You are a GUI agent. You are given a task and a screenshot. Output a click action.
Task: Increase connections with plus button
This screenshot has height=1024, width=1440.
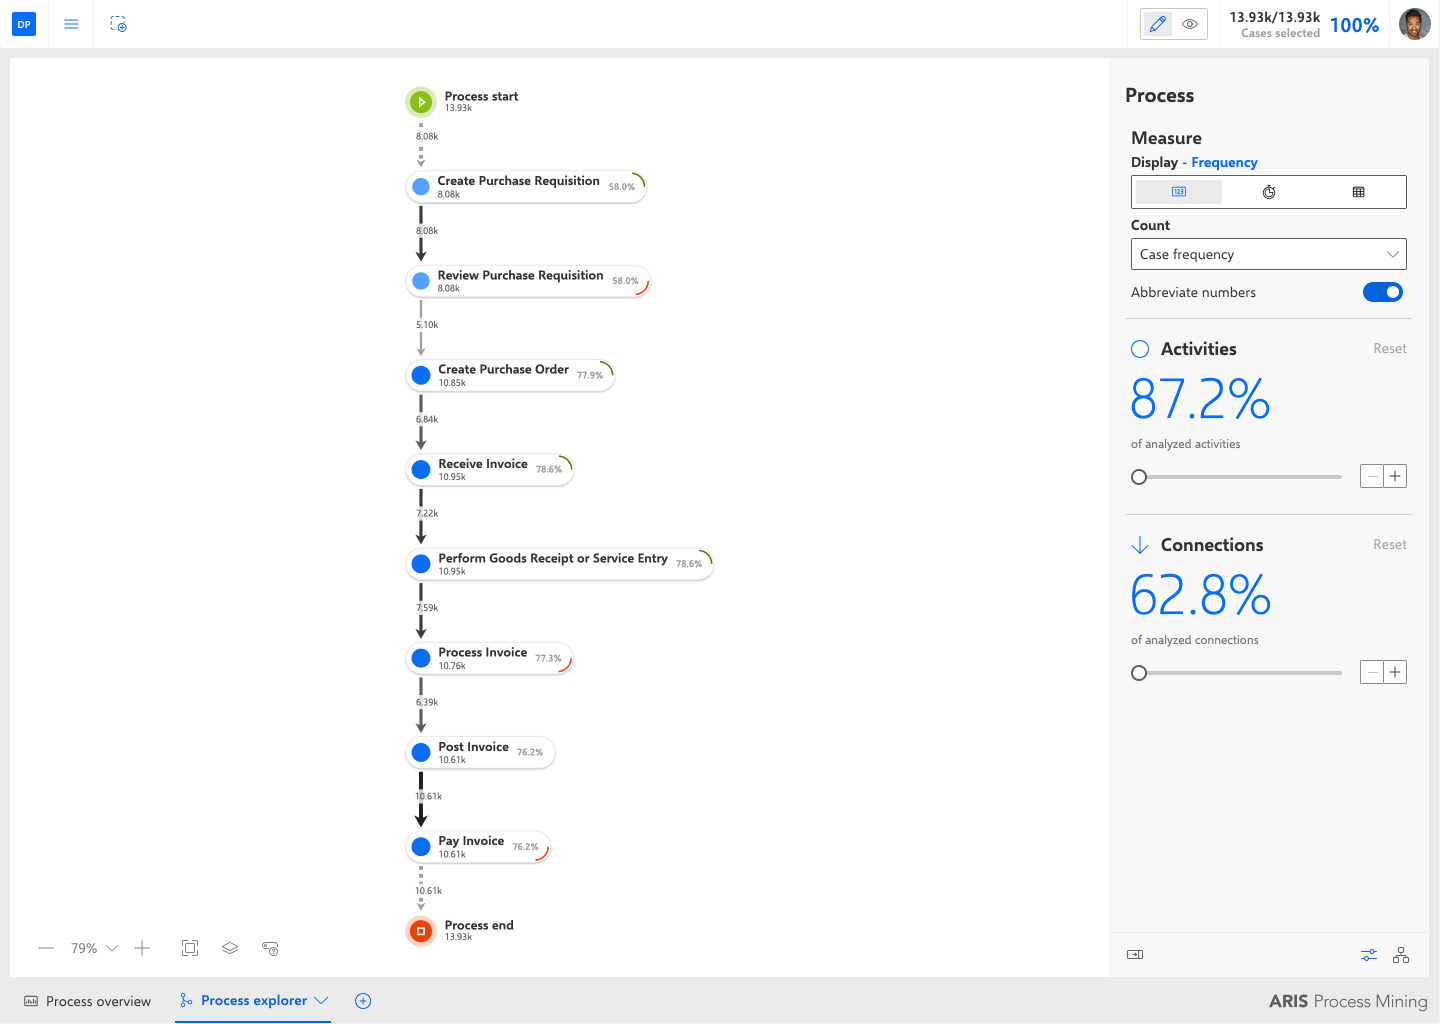click(x=1395, y=672)
